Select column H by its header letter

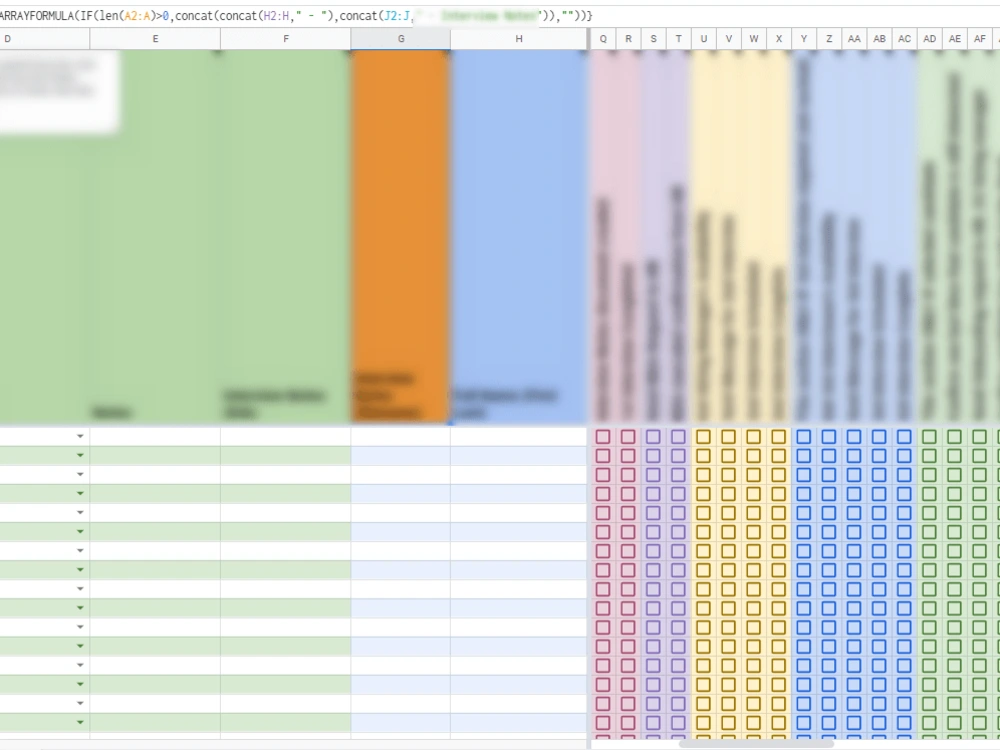(518, 39)
